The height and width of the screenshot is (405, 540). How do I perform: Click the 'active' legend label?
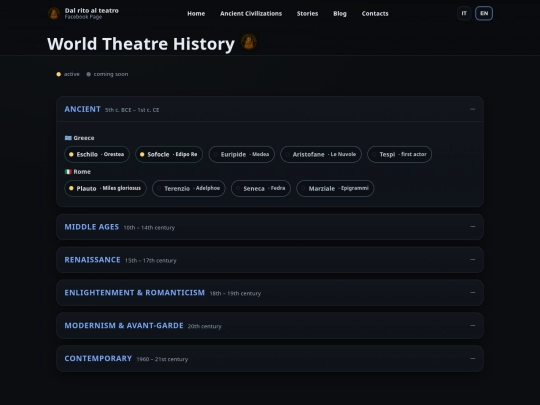point(72,74)
